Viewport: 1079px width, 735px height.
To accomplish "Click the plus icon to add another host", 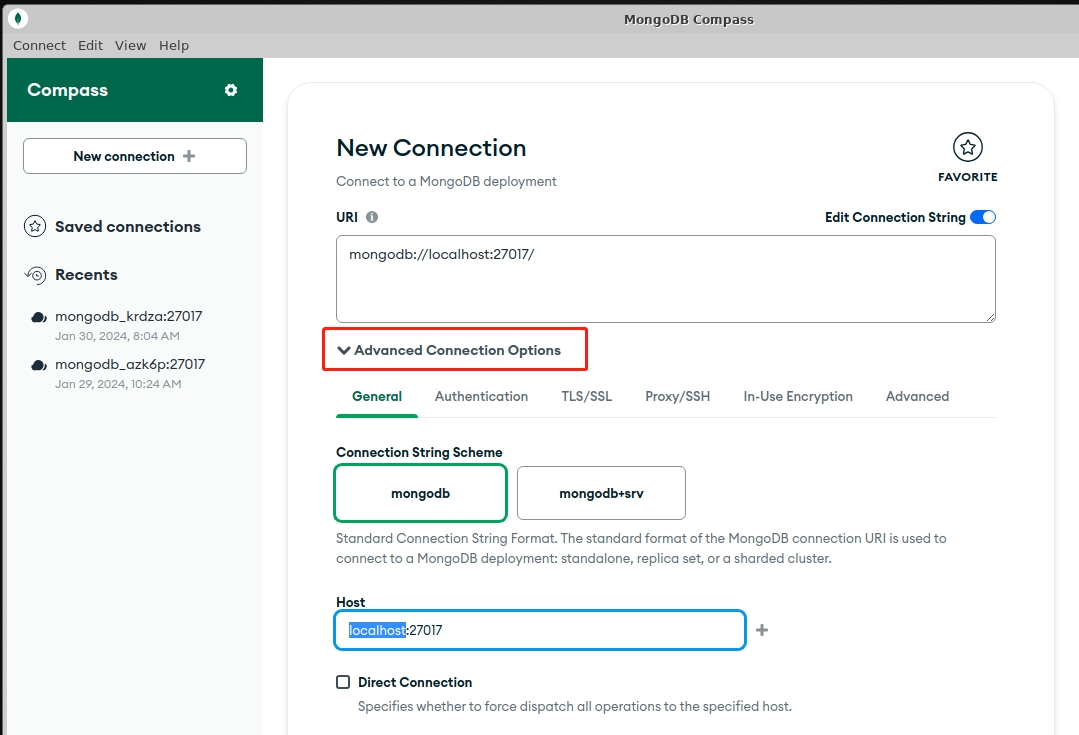I will click(762, 630).
